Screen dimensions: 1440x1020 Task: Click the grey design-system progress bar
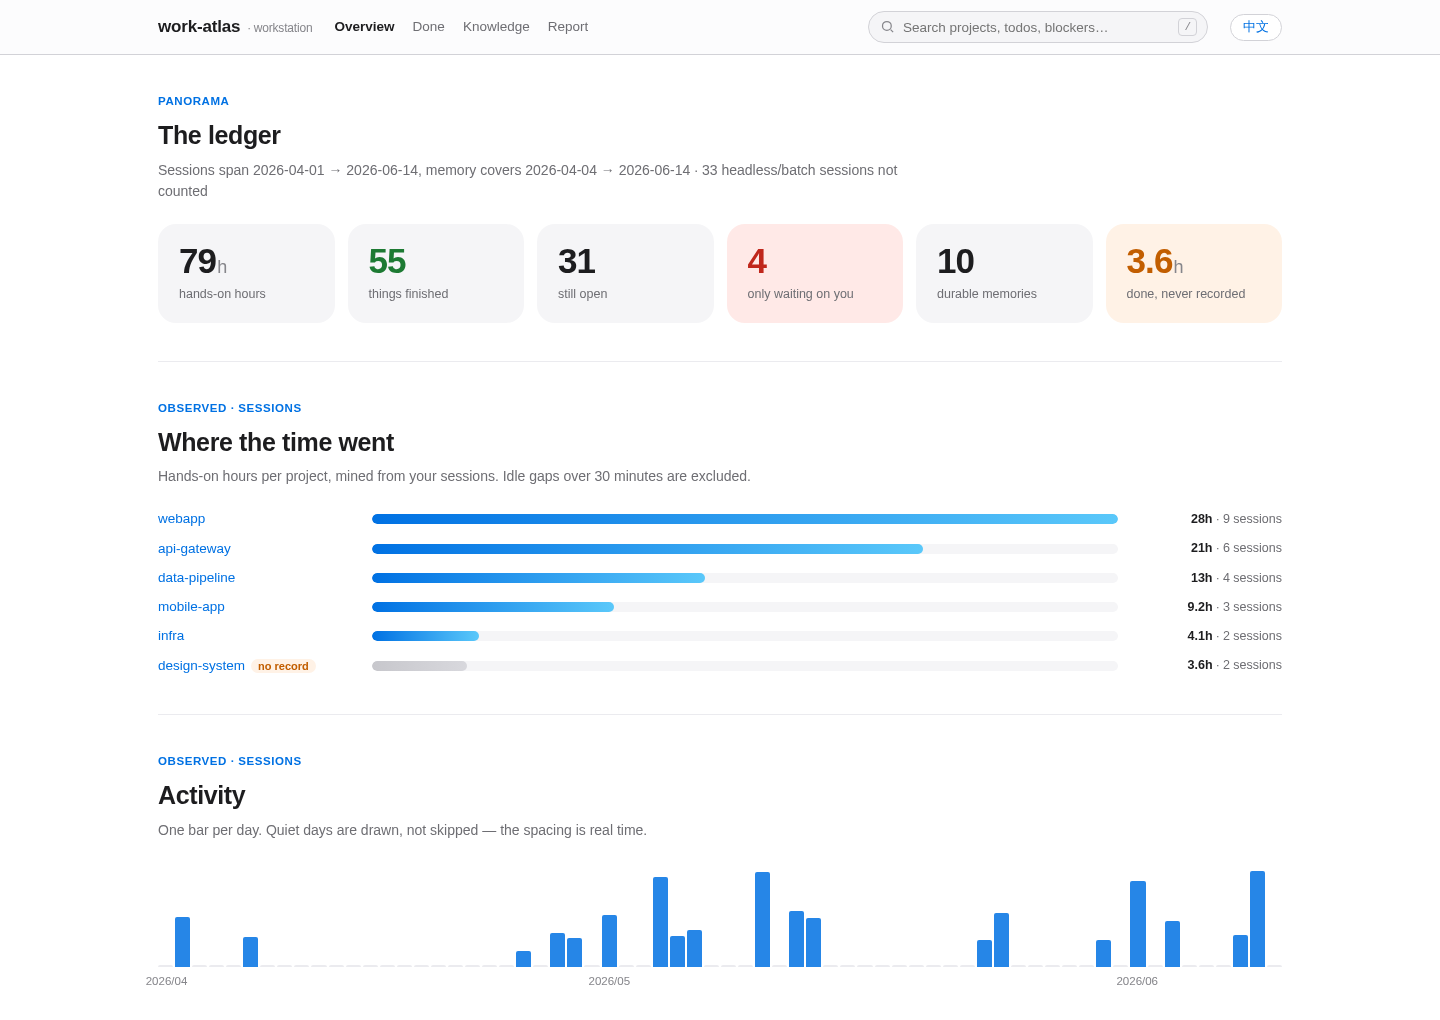pyautogui.click(x=419, y=666)
